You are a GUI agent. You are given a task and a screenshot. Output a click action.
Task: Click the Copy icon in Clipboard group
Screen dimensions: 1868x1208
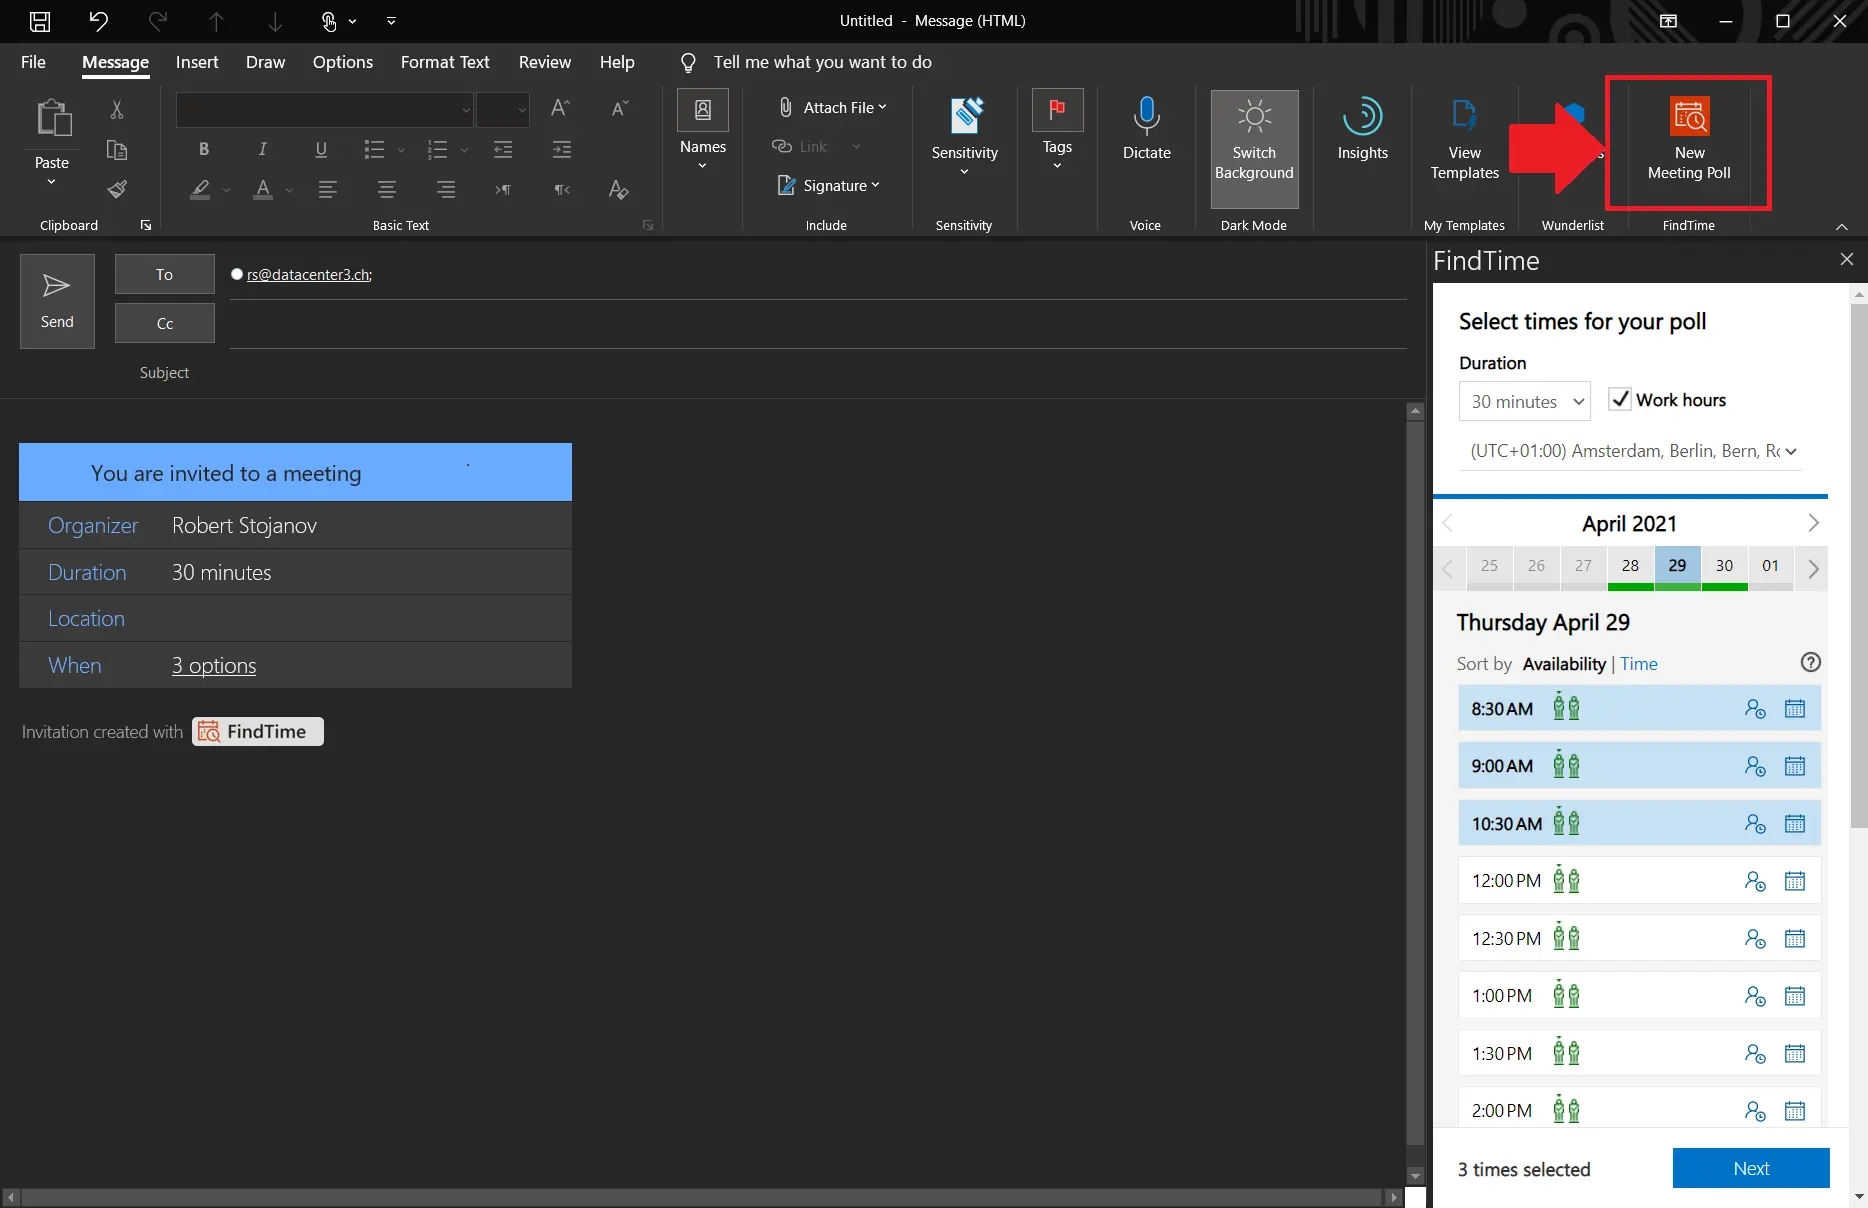coord(117,150)
